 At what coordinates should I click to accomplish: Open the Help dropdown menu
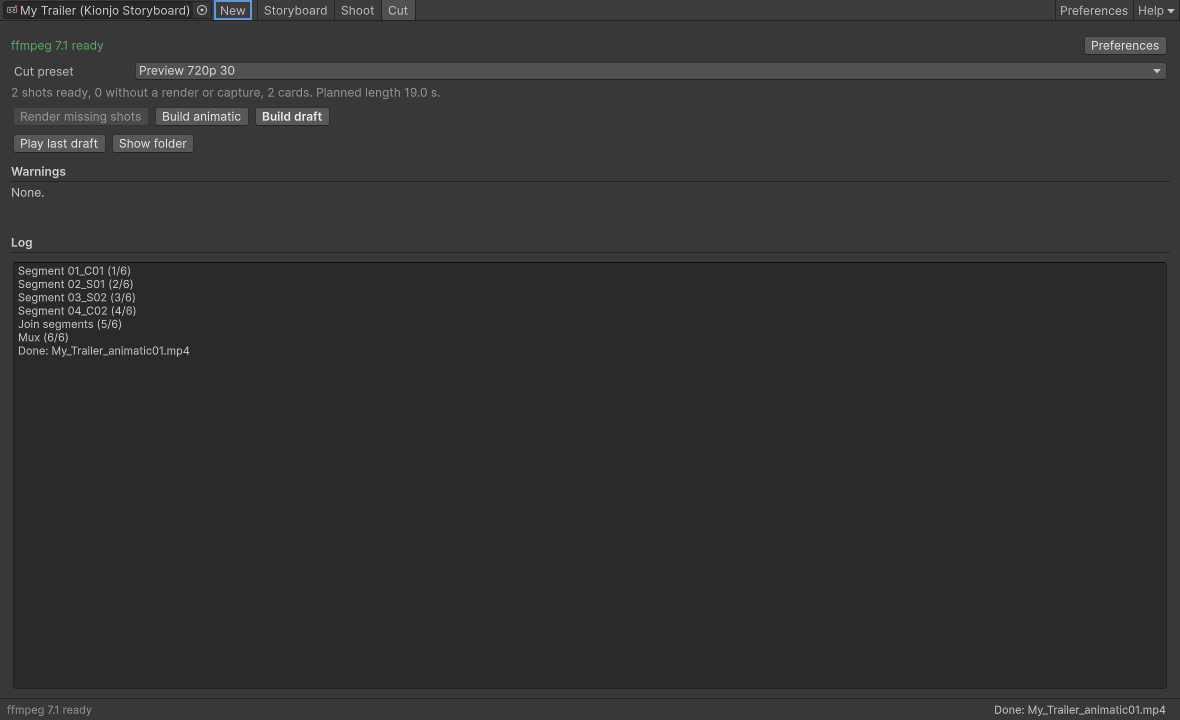(1156, 11)
